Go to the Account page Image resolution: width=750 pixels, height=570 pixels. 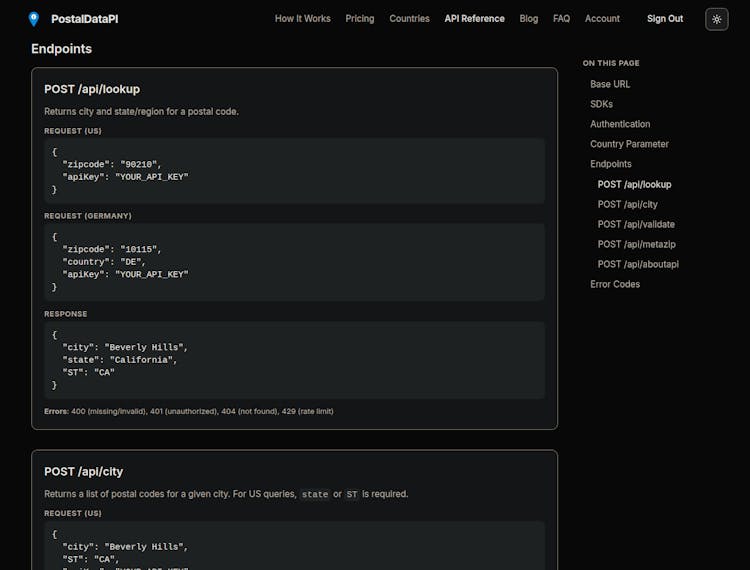[x=602, y=19]
